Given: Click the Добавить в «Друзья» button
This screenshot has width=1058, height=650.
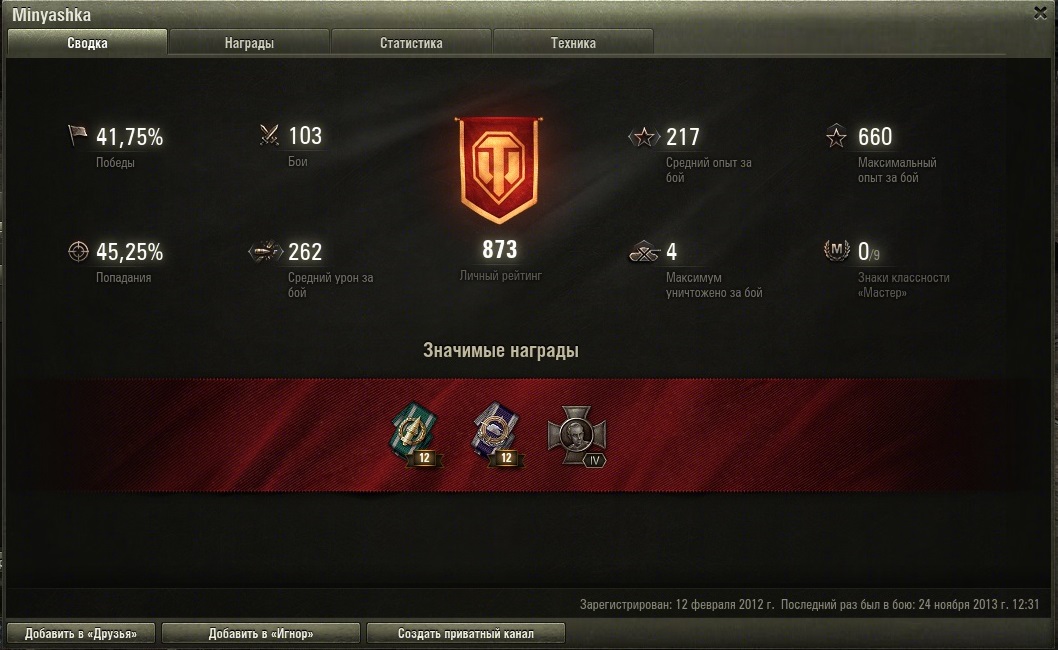Looking at the screenshot, I should (81, 634).
